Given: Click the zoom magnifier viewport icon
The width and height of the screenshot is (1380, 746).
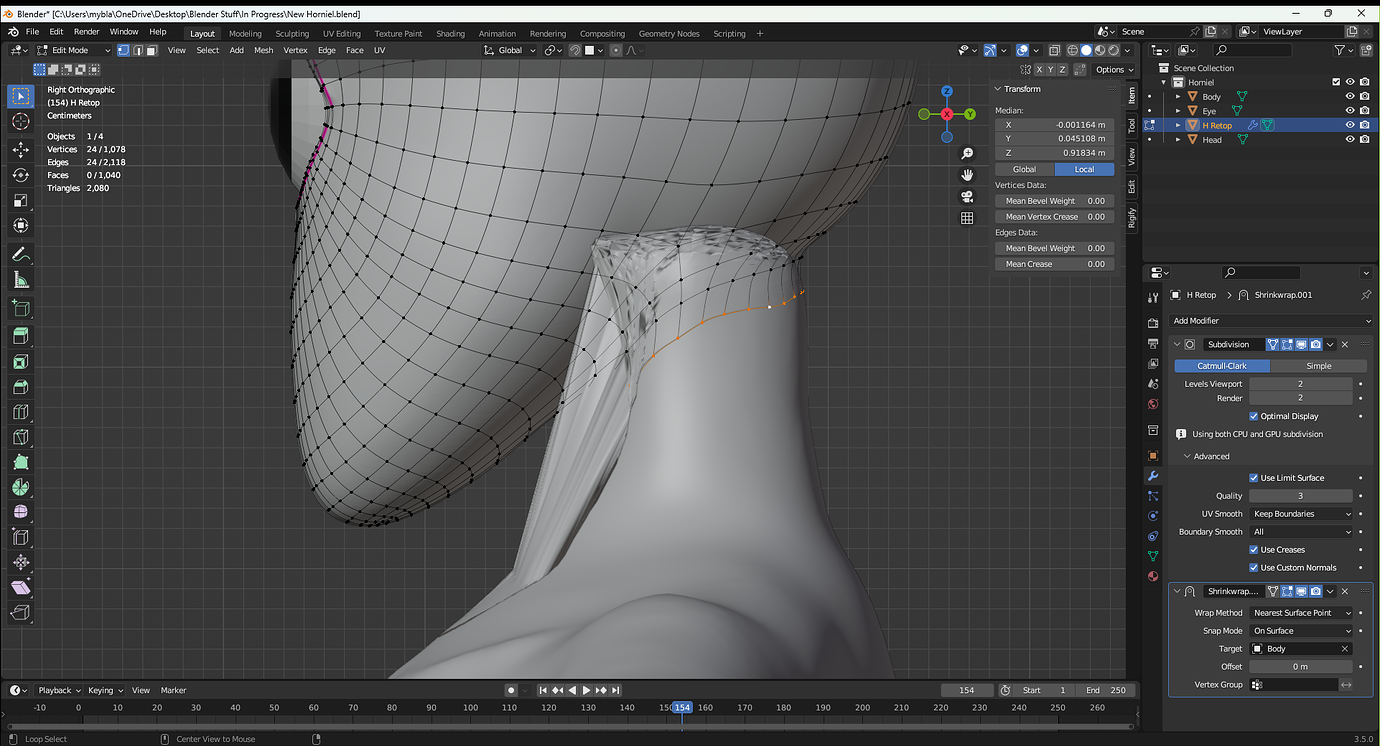Looking at the screenshot, I should tap(967, 154).
